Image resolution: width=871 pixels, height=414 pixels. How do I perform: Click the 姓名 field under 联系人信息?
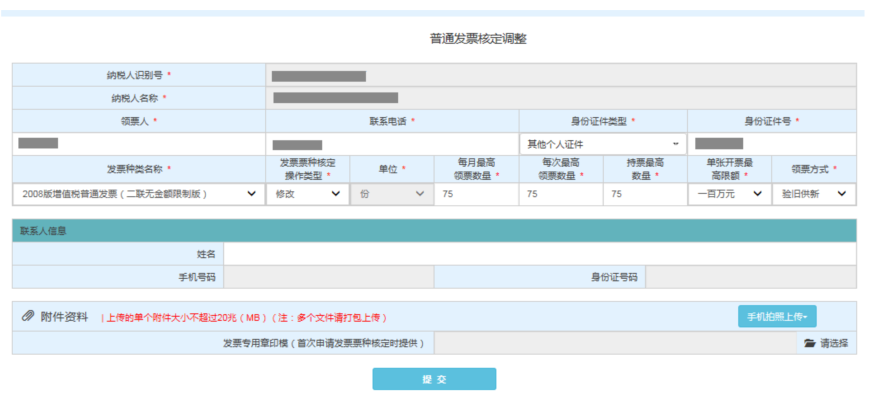point(540,255)
